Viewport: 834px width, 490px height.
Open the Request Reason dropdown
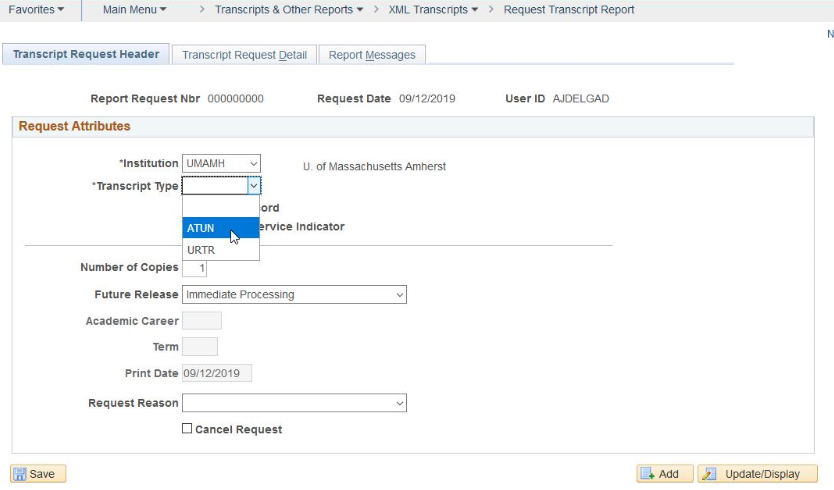[294, 403]
